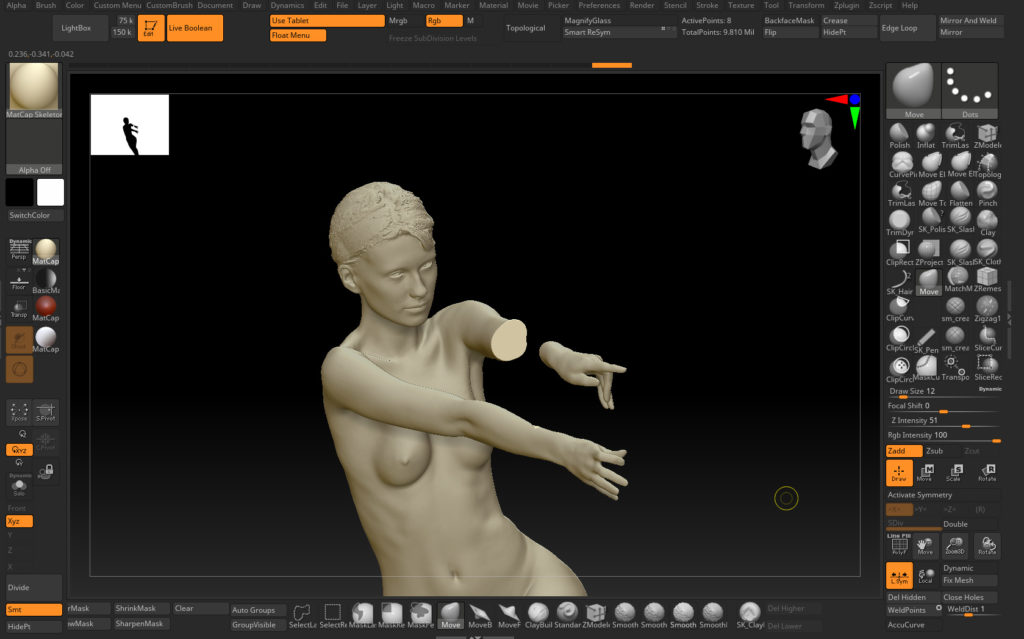This screenshot has width=1024, height=639.
Task: Activate the Rotate gizmo mode icon
Action: (x=987, y=471)
